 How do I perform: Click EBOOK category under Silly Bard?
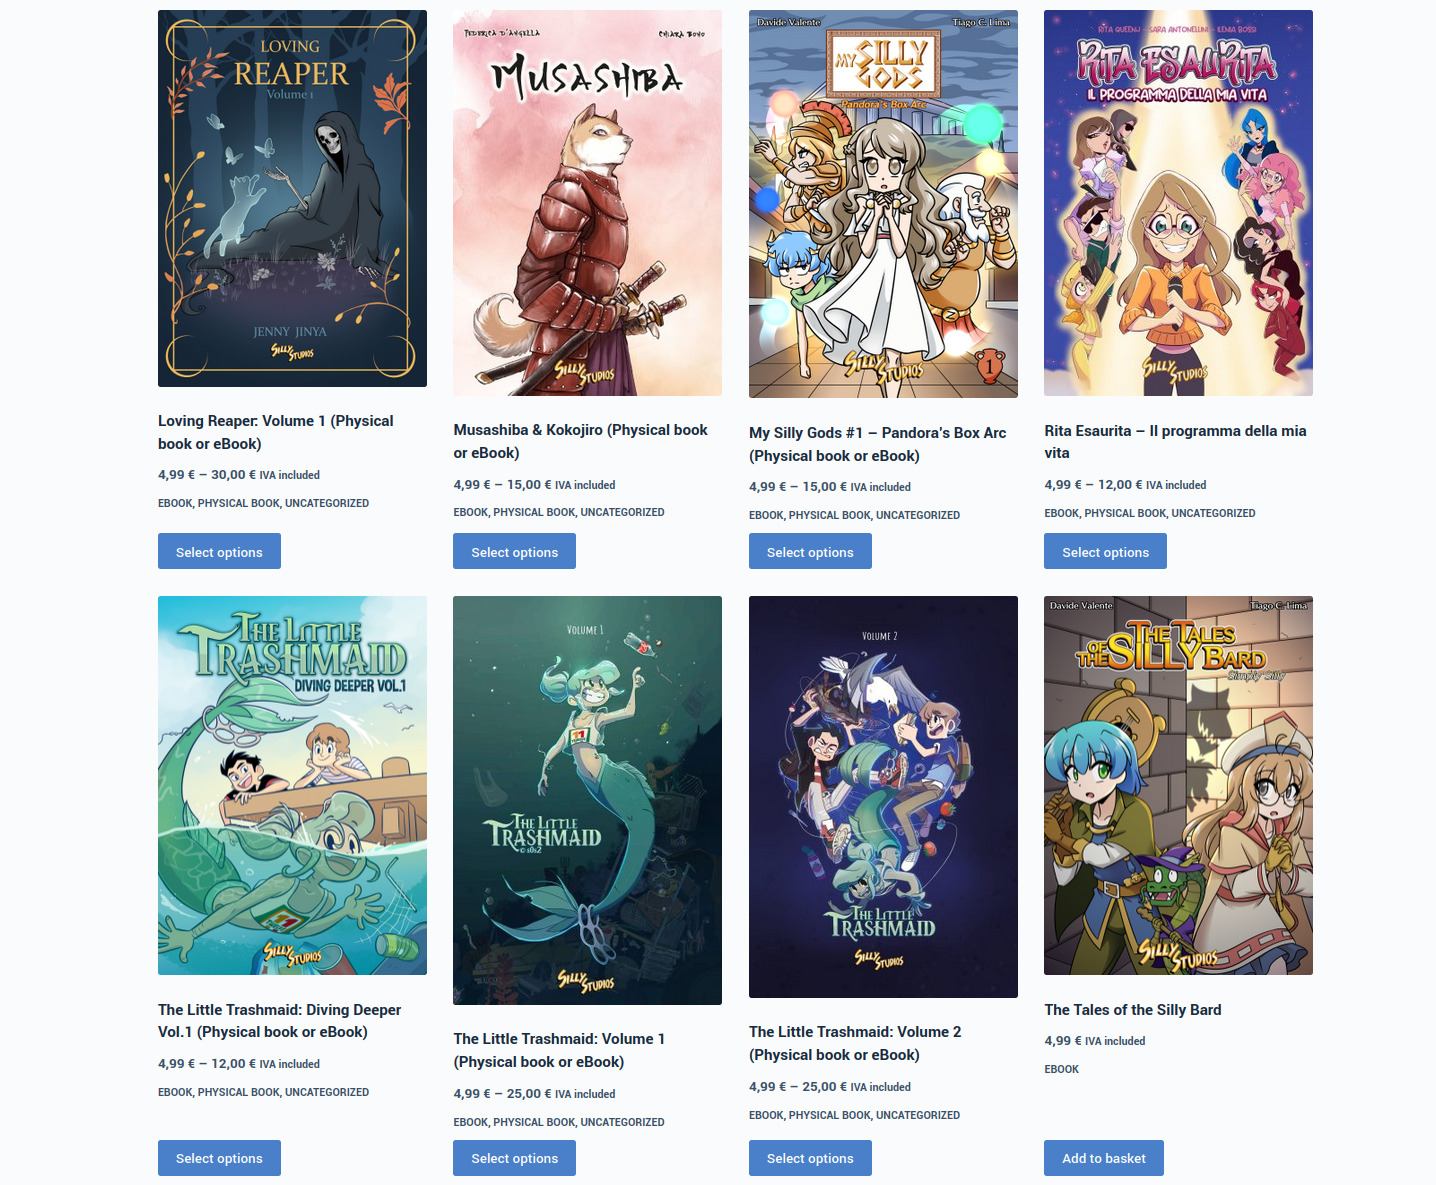pyautogui.click(x=1061, y=1069)
